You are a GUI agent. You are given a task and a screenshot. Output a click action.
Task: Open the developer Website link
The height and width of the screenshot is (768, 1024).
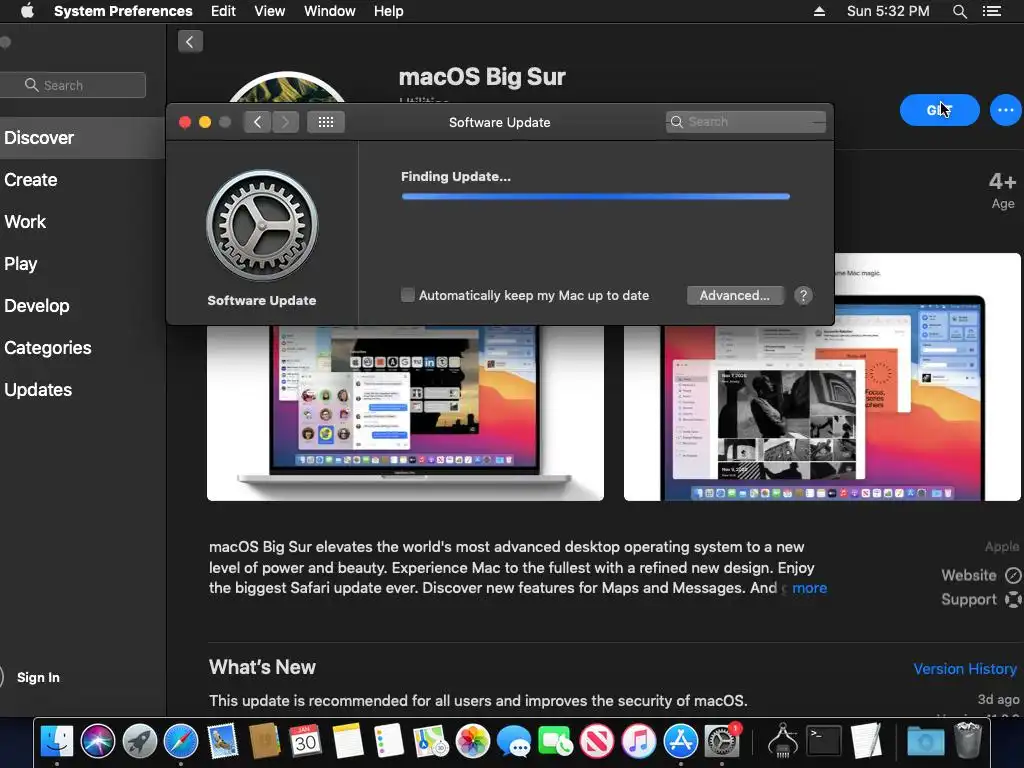point(981,575)
